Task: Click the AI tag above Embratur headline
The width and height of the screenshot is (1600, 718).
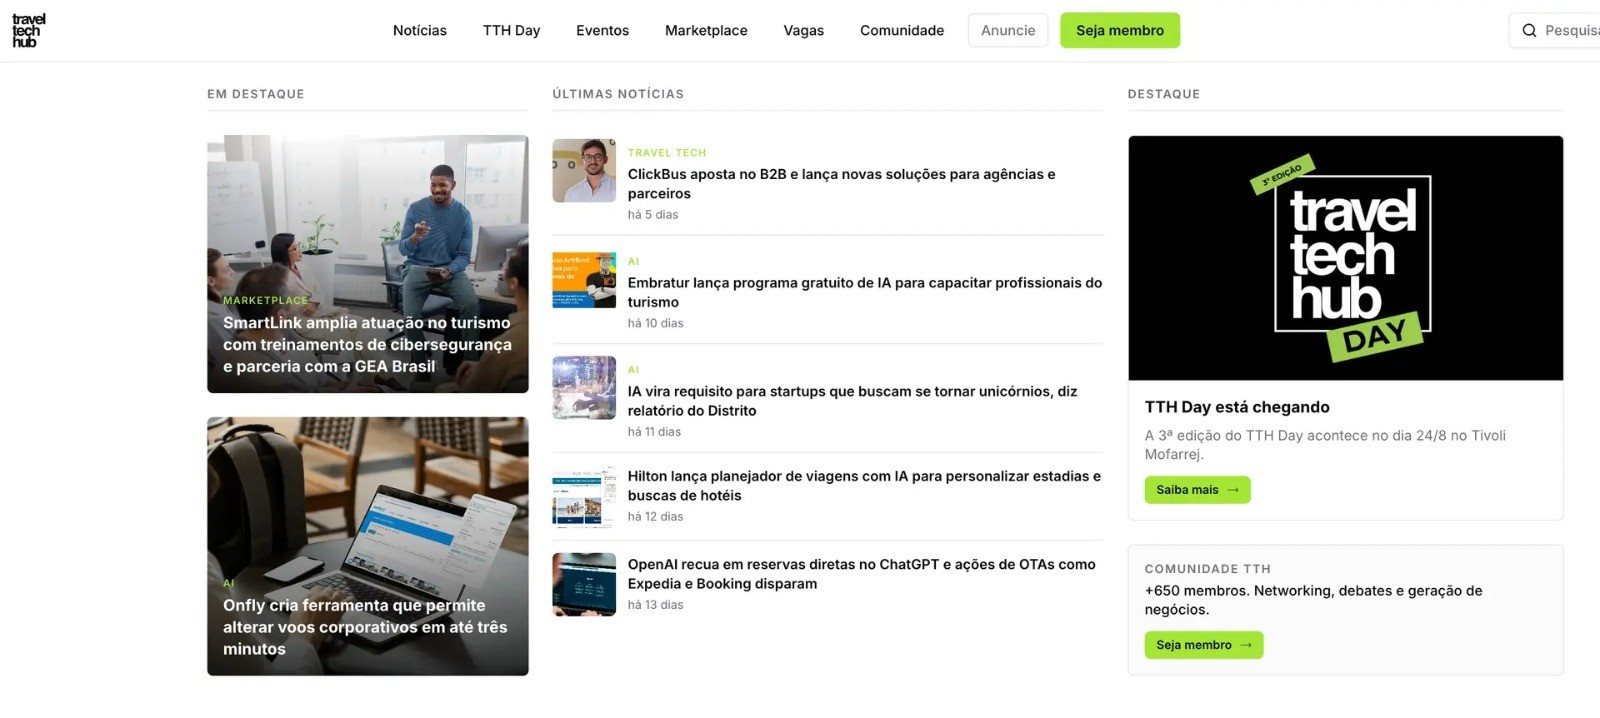Action: click(633, 262)
